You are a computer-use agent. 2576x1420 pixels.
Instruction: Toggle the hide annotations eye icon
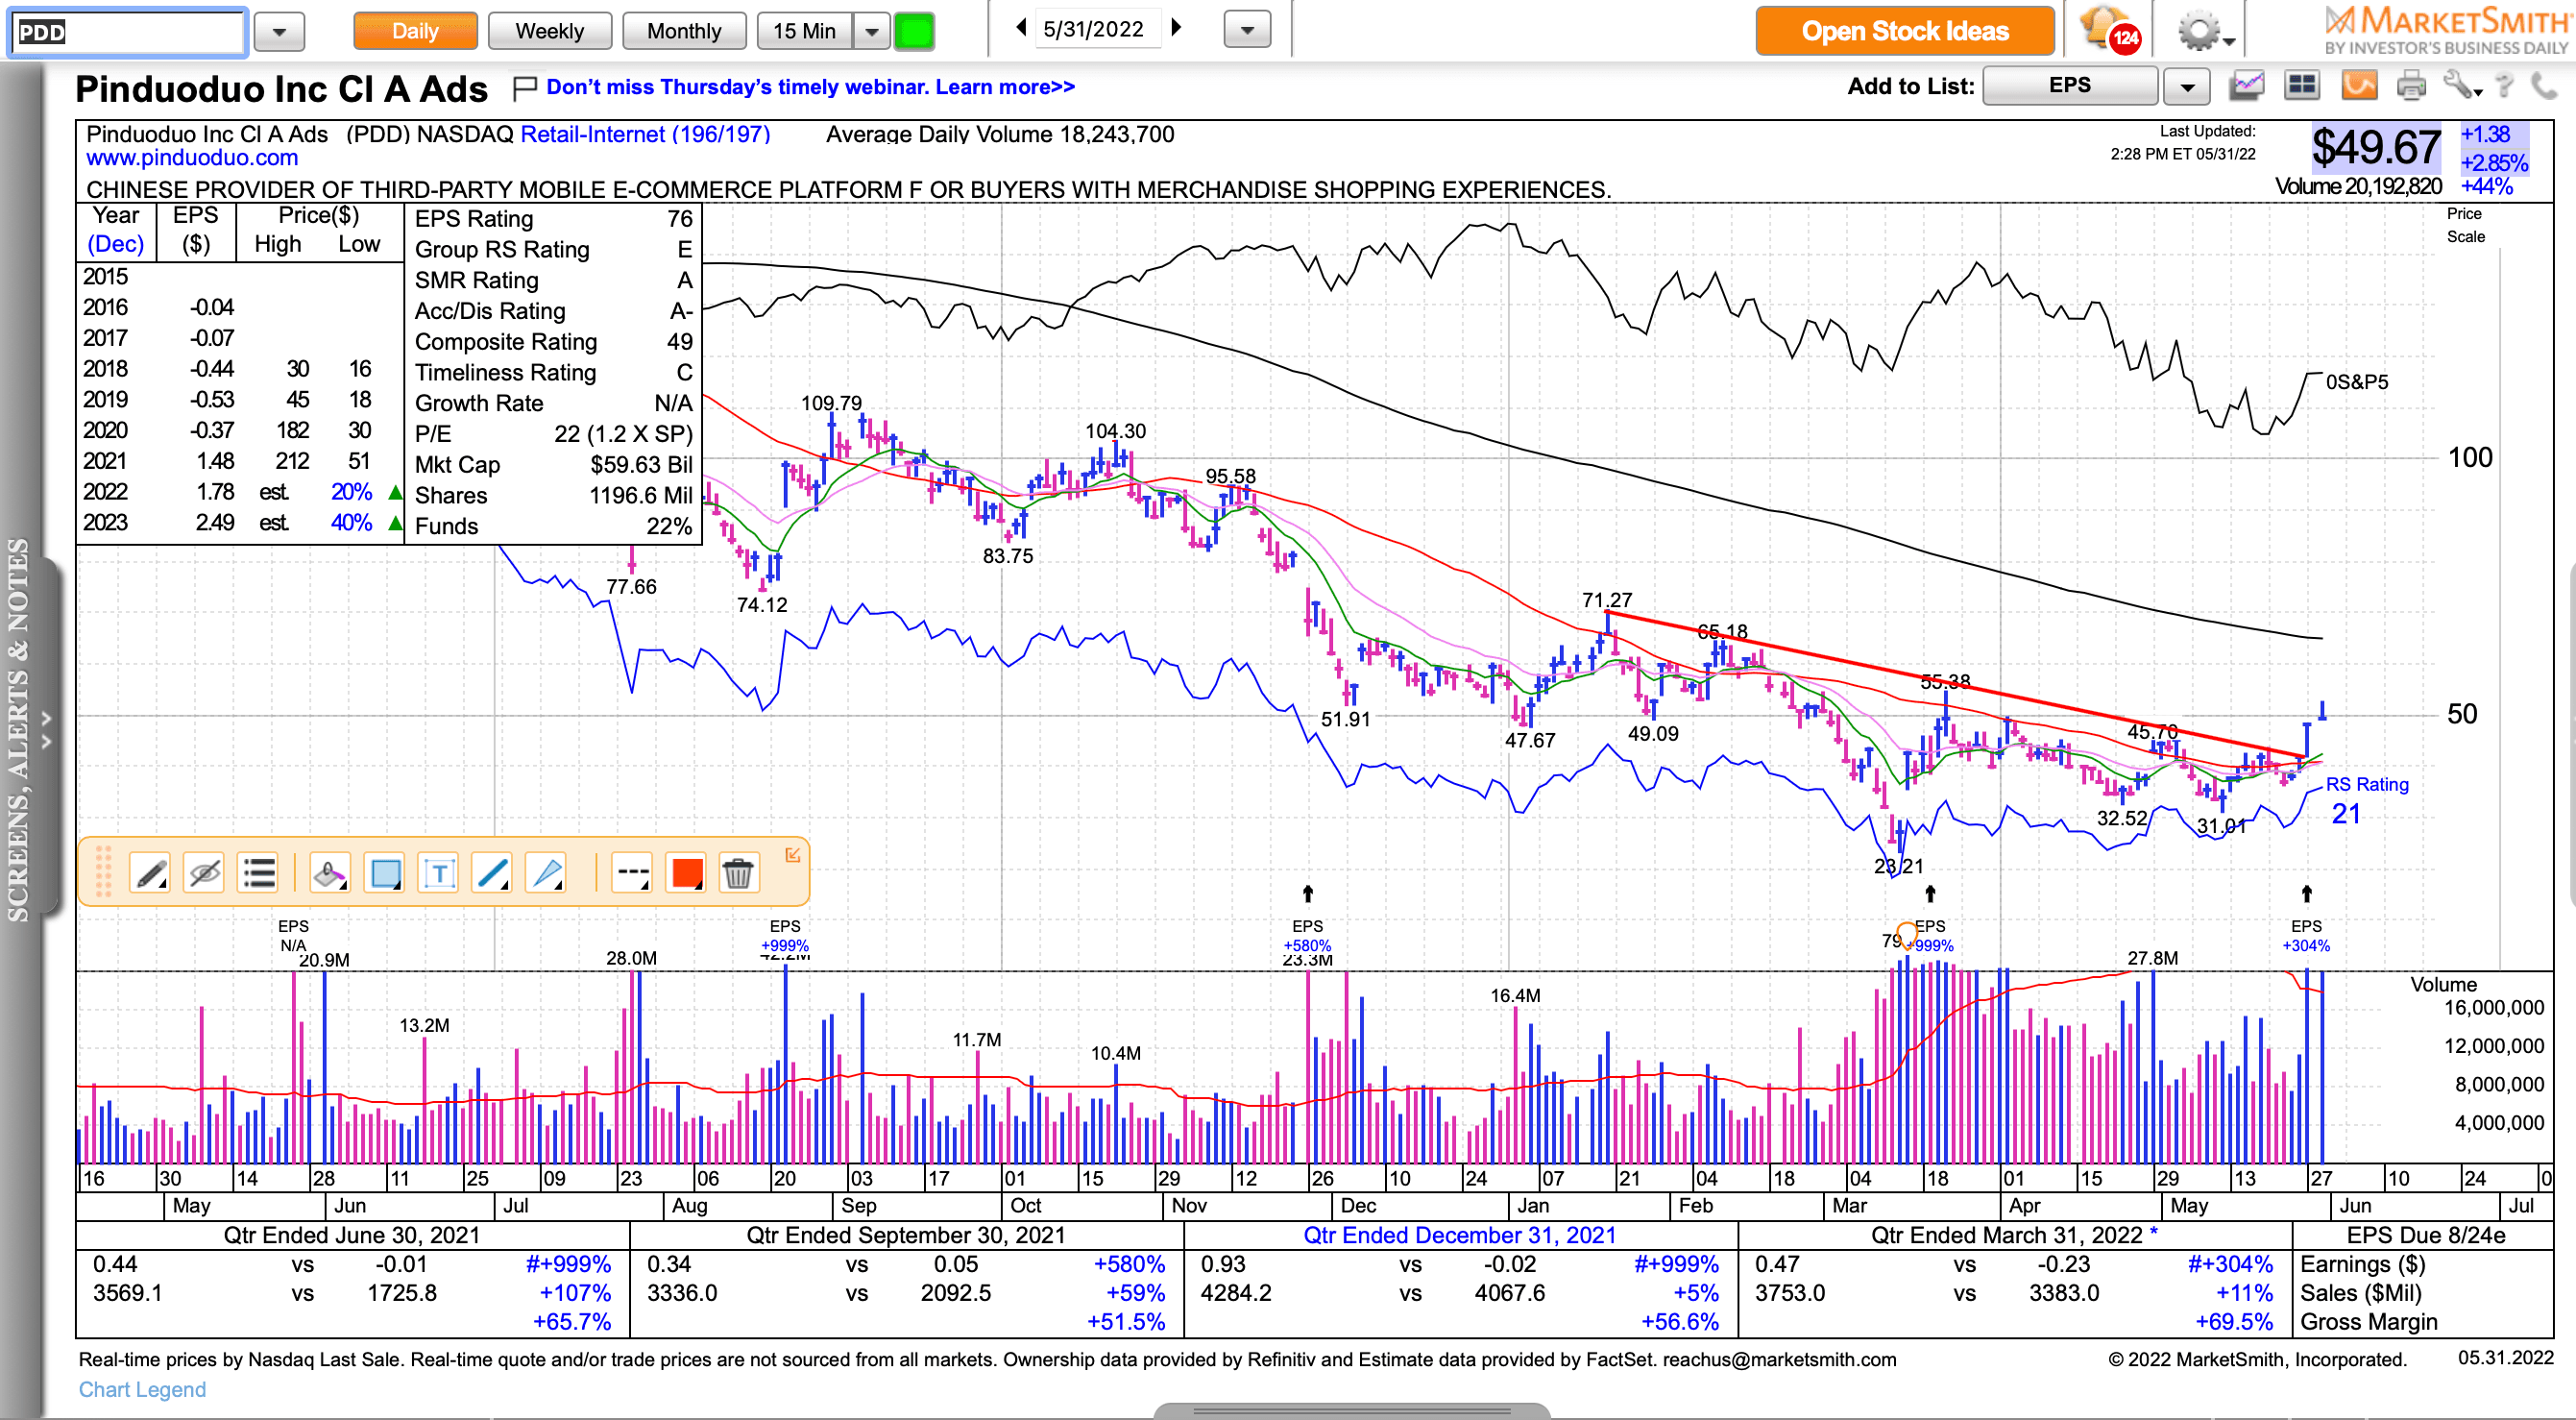click(x=204, y=873)
